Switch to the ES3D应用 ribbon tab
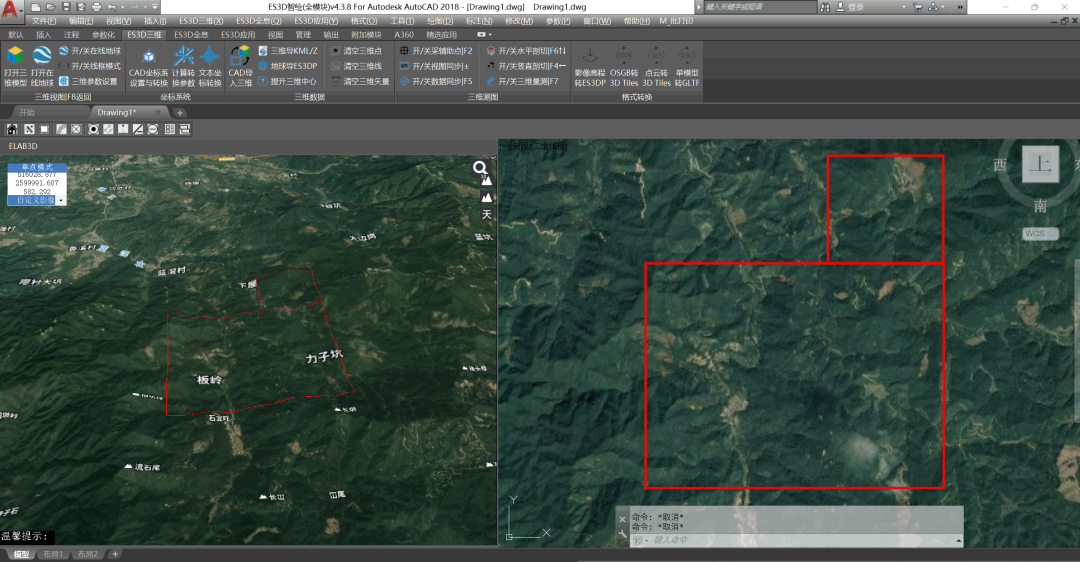The height and width of the screenshot is (562, 1080). pos(238,34)
